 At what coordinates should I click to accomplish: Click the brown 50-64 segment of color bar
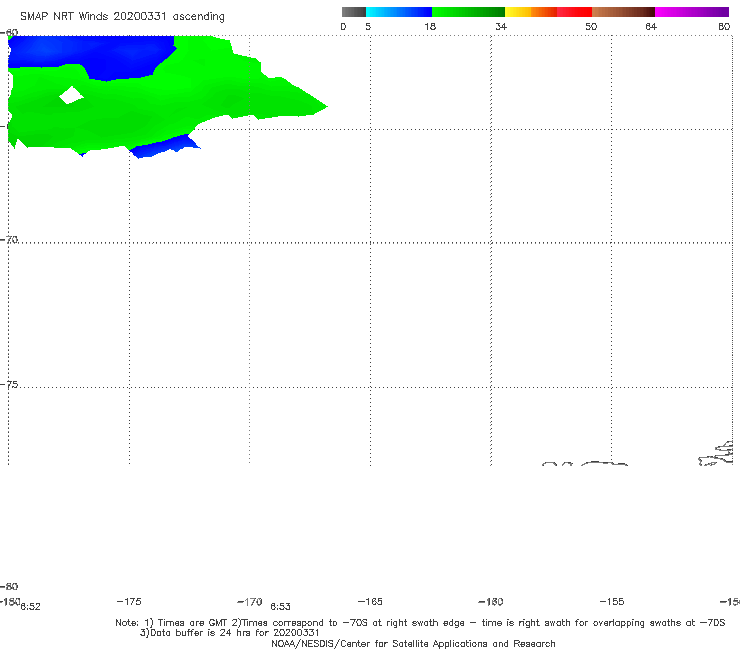pyautogui.click(x=623, y=12)
